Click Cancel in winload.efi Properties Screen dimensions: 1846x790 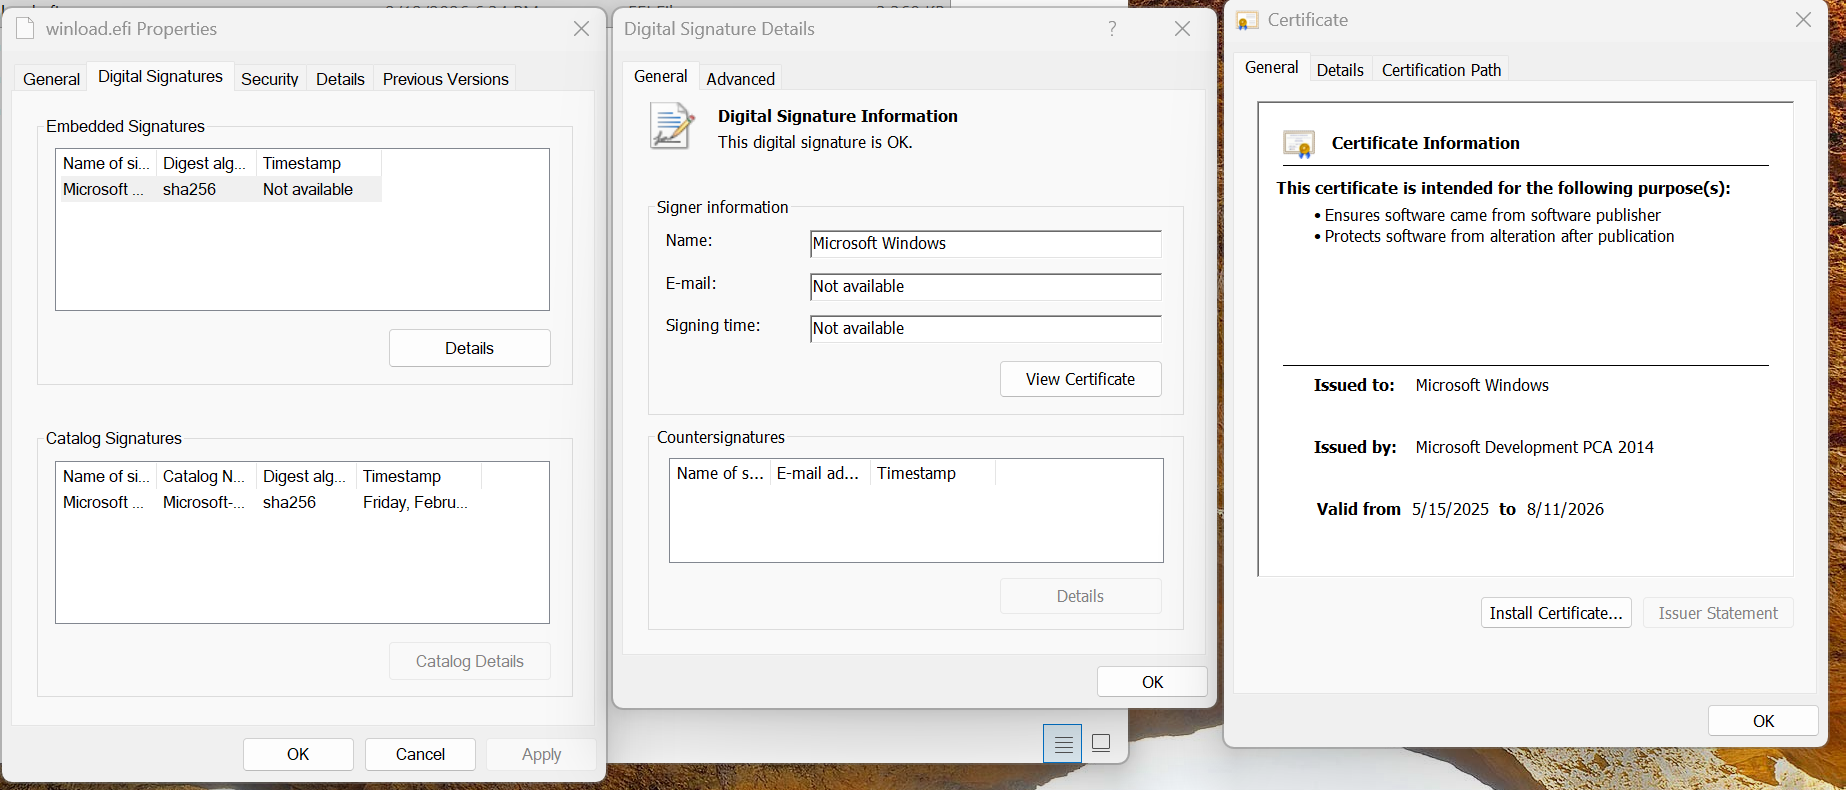coord(420,754)
